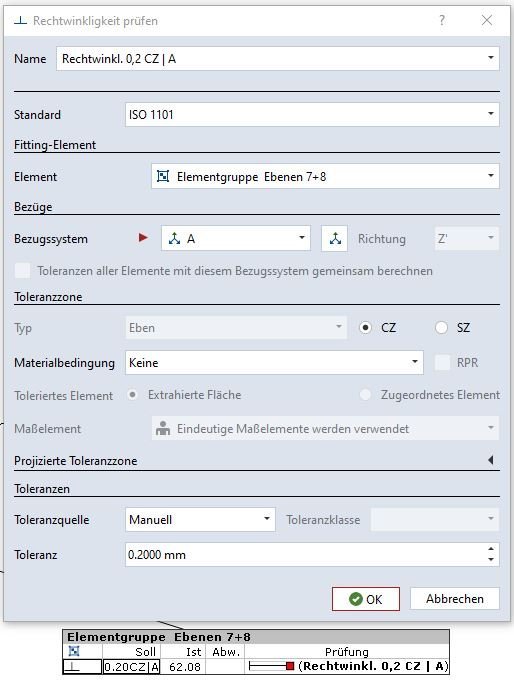Image resolution: width=514 pixels, height=681 pixels.
Task: Select the CZ radio button
Action: (365, 327)
